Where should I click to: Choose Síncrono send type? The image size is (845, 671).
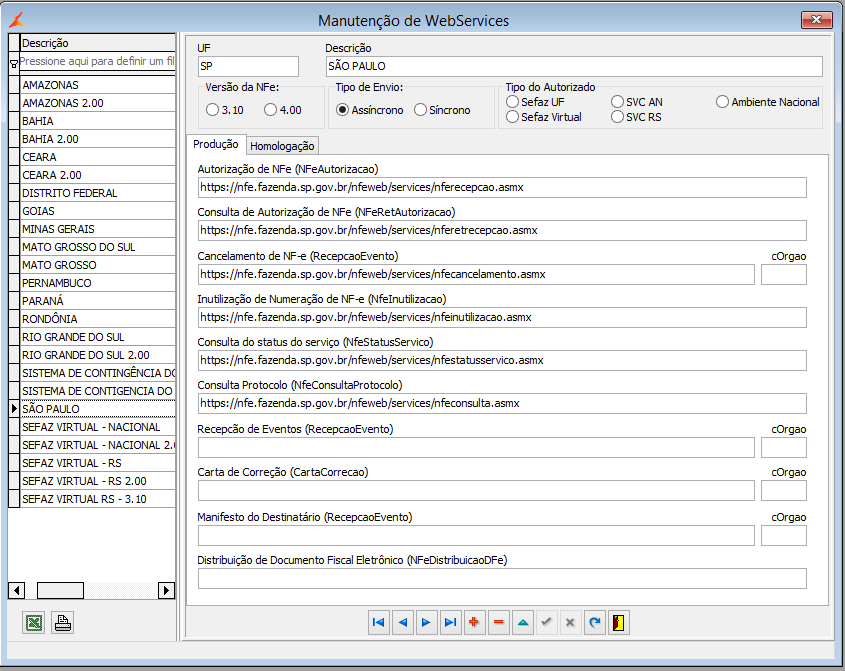(x=421, y=110)
